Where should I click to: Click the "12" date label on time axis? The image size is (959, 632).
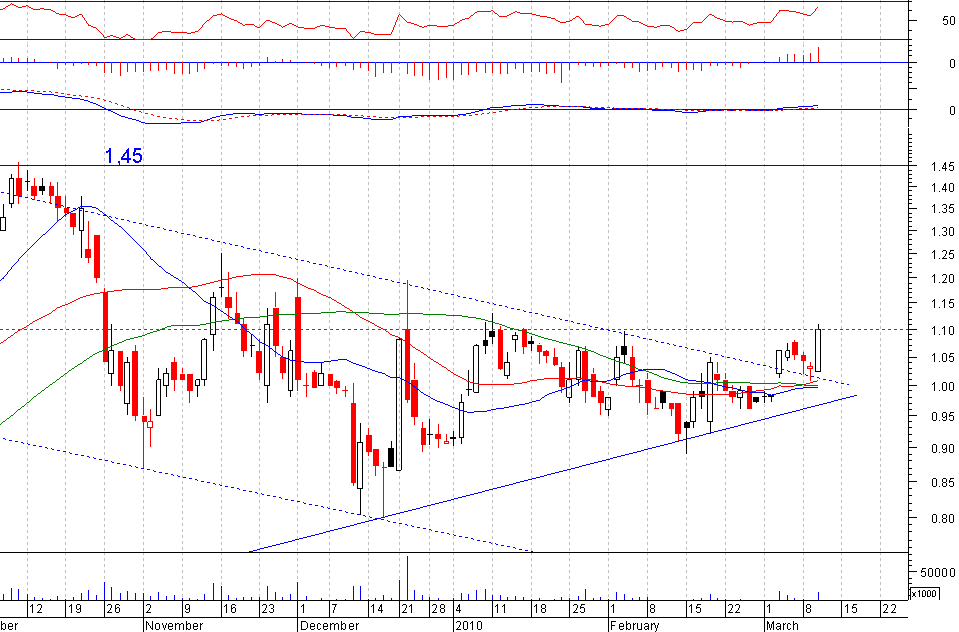(36, 609)
